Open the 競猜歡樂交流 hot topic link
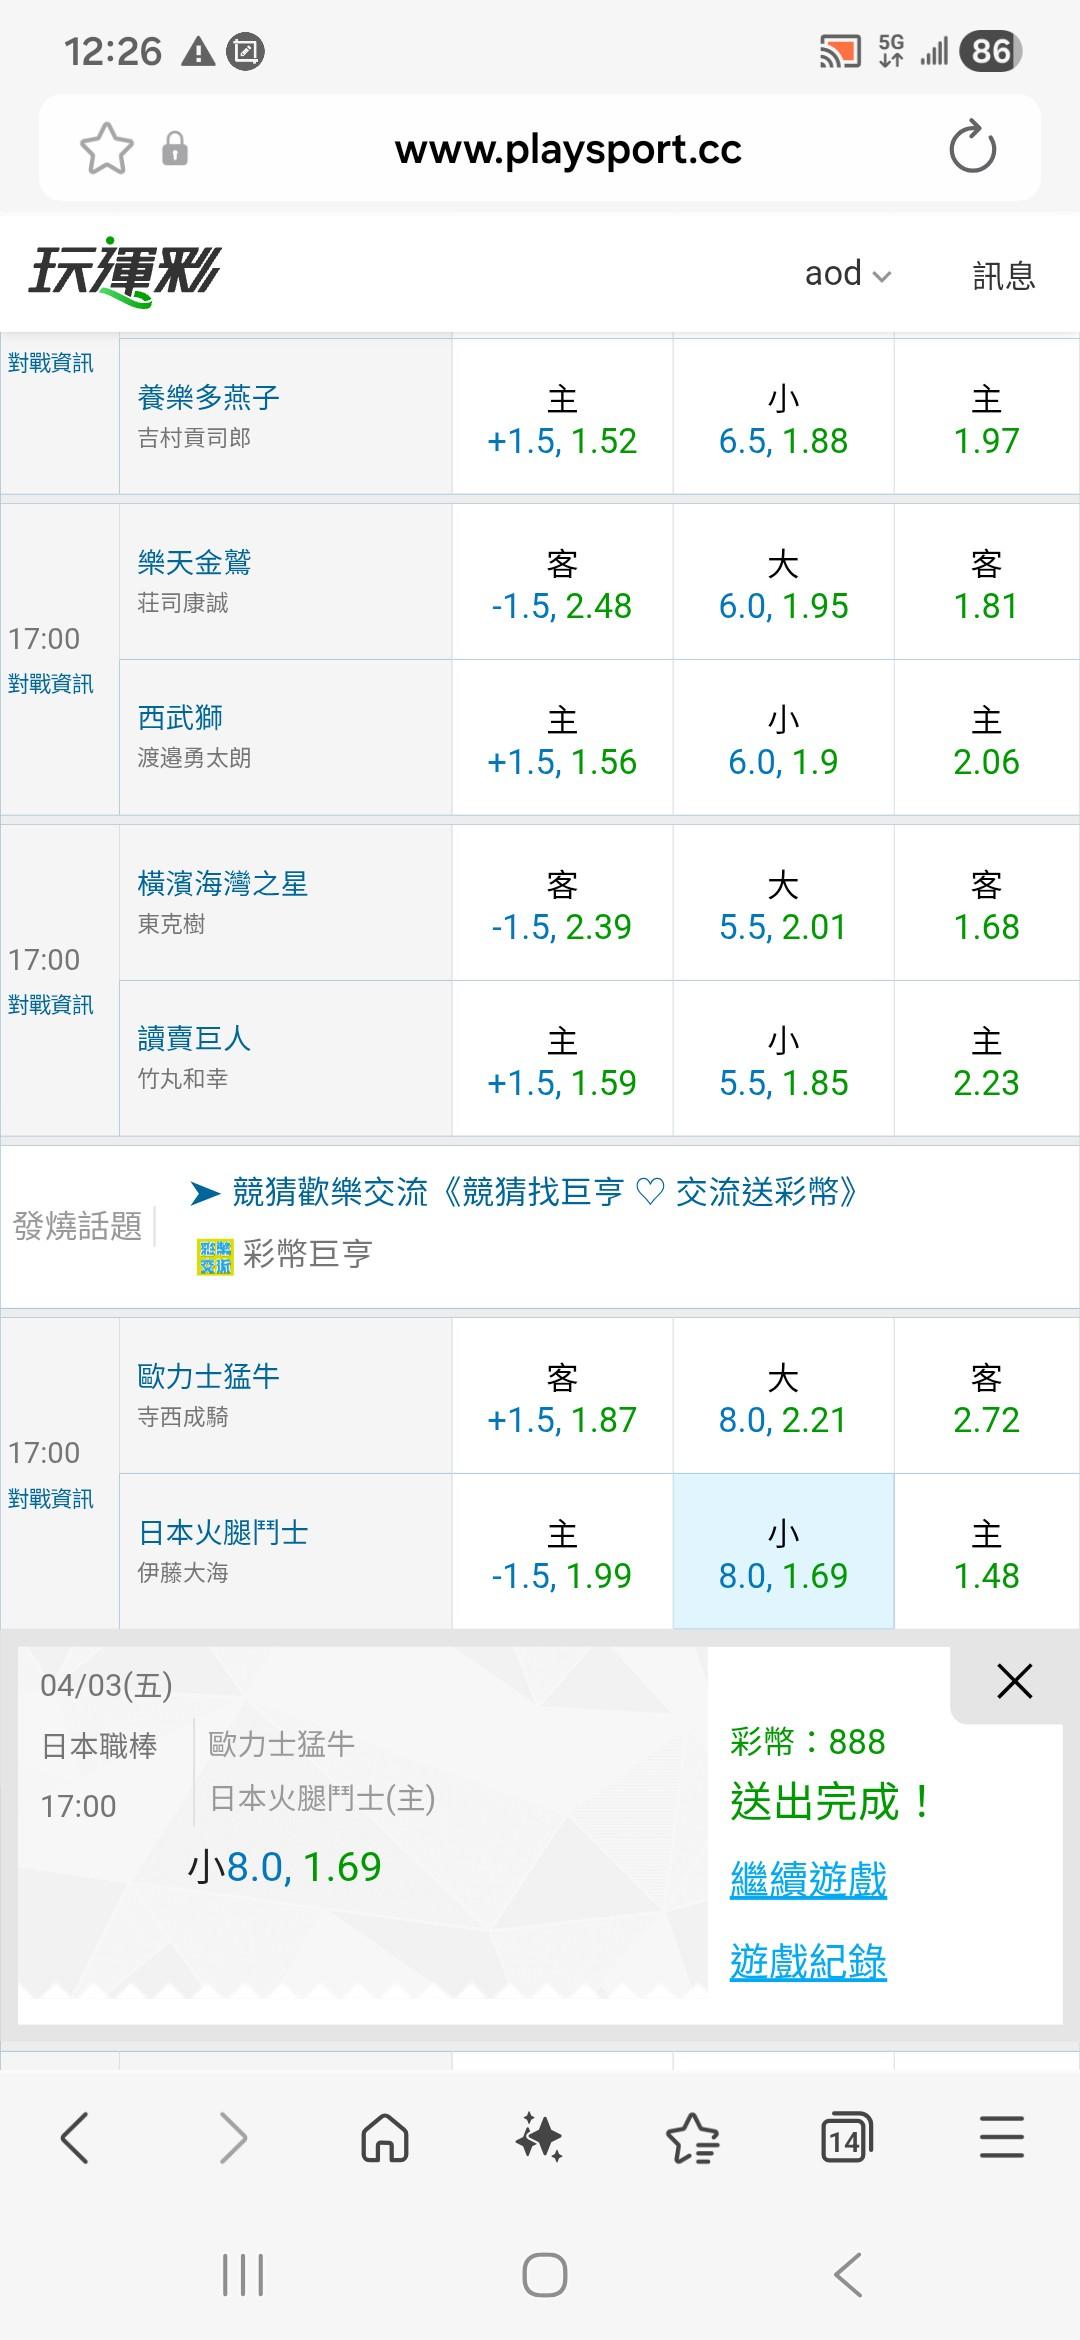 tap(544, 1192)
